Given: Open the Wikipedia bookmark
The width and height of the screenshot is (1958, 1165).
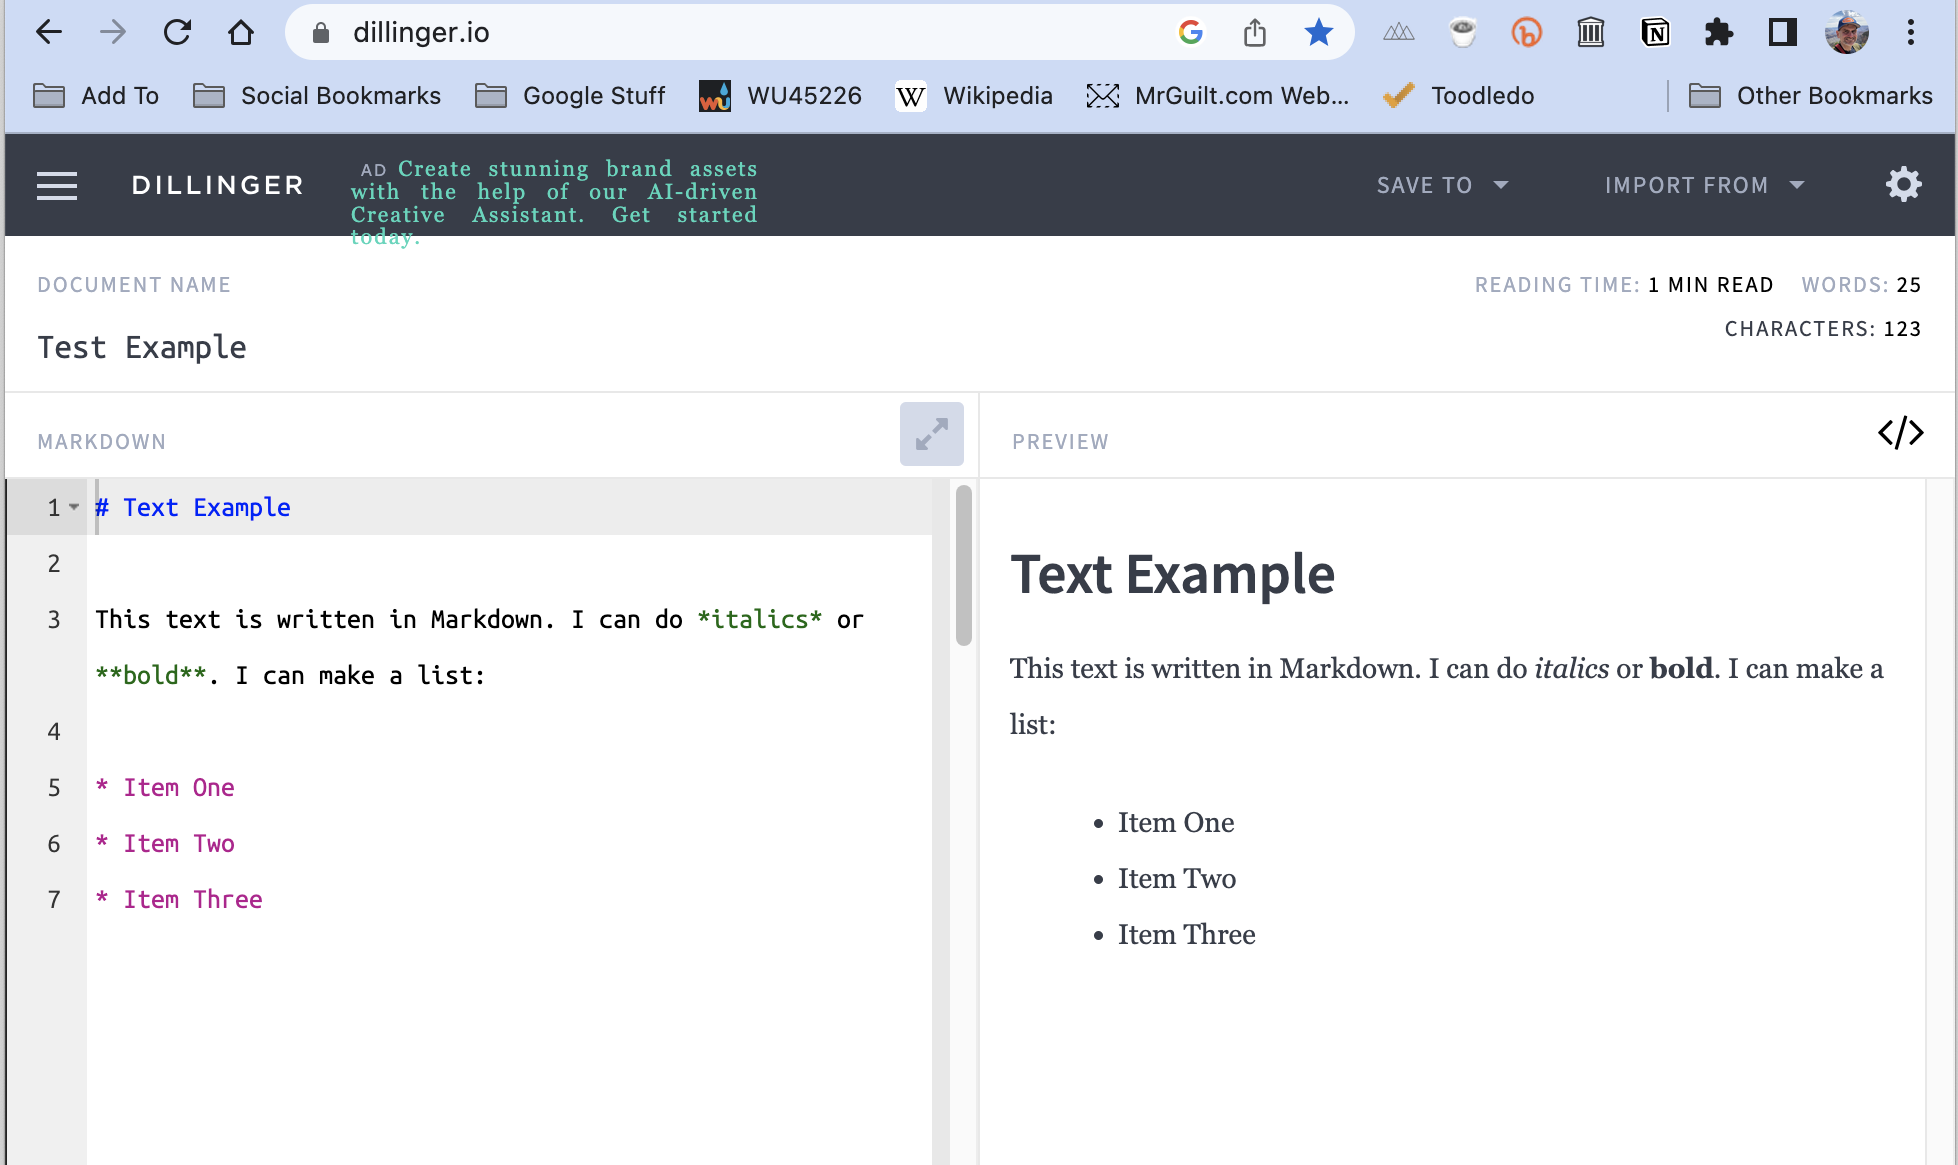Looking at the screenshot, I should (974, 96).
